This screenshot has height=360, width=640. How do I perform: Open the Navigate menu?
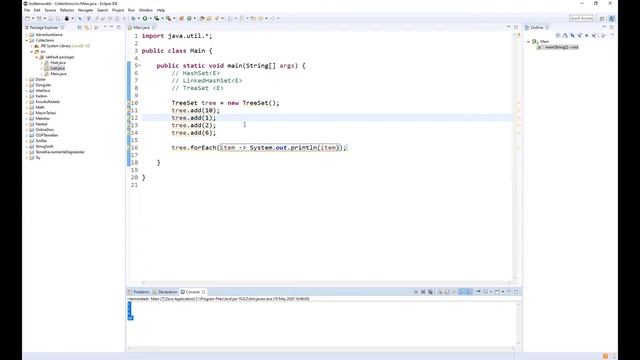(85, 10)
